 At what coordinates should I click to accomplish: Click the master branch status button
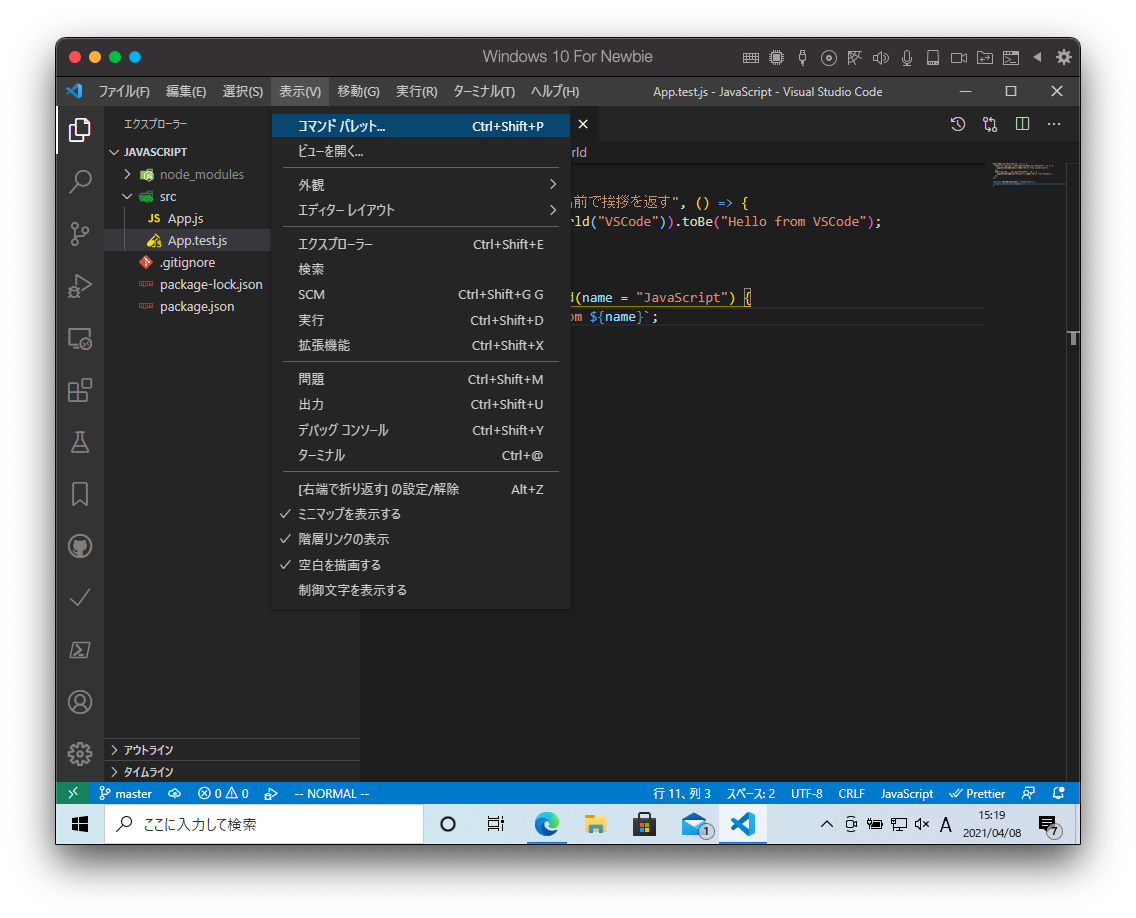(126, 794)
